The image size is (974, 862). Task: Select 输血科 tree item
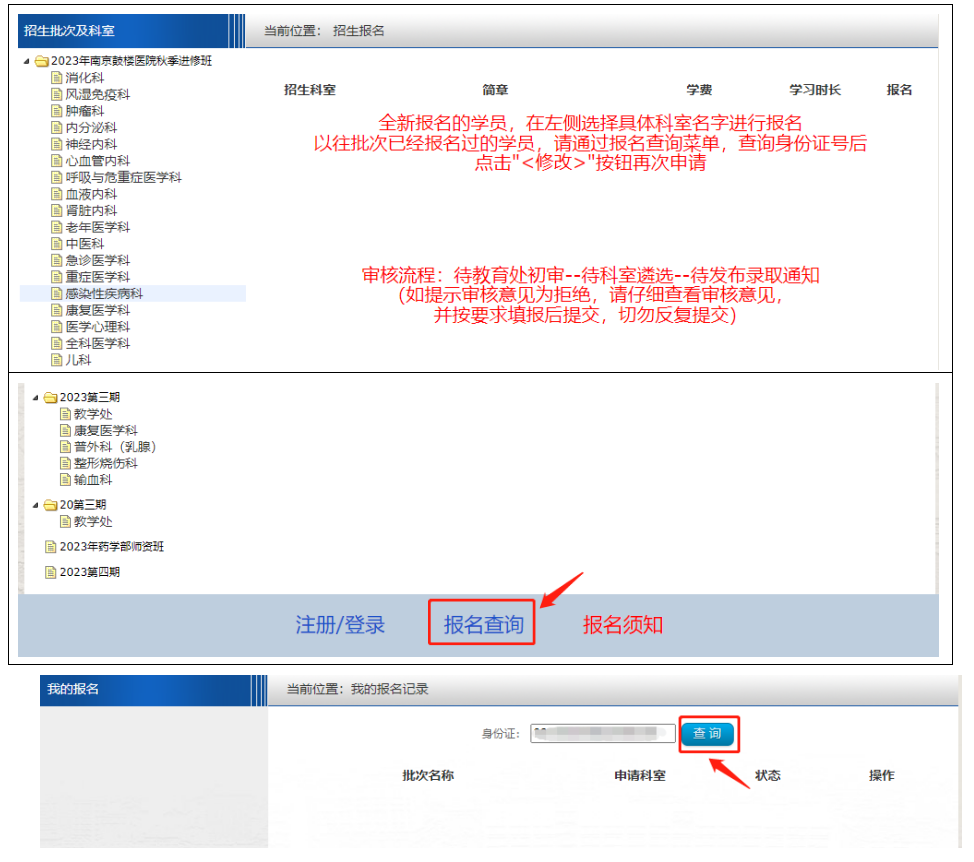pos(93,479)
